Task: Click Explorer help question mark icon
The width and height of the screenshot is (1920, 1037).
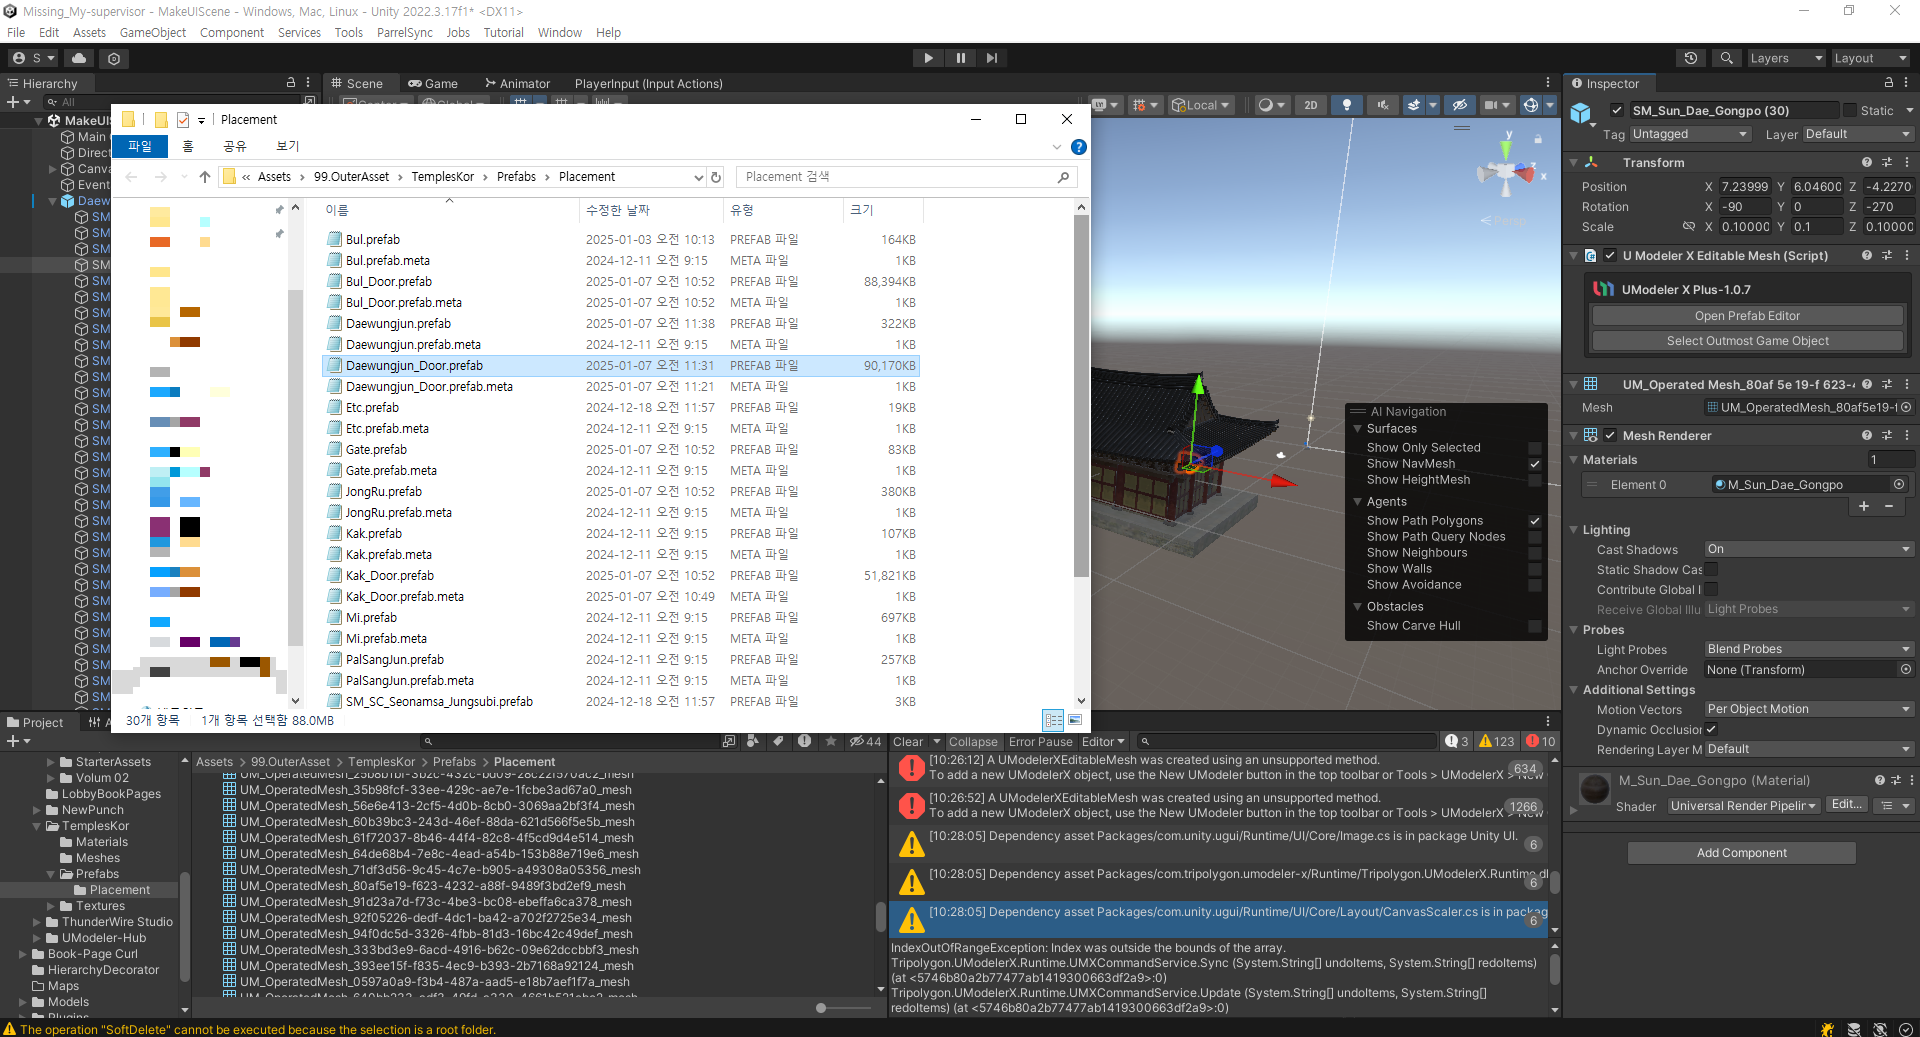Action: (x=1078, y=147)
